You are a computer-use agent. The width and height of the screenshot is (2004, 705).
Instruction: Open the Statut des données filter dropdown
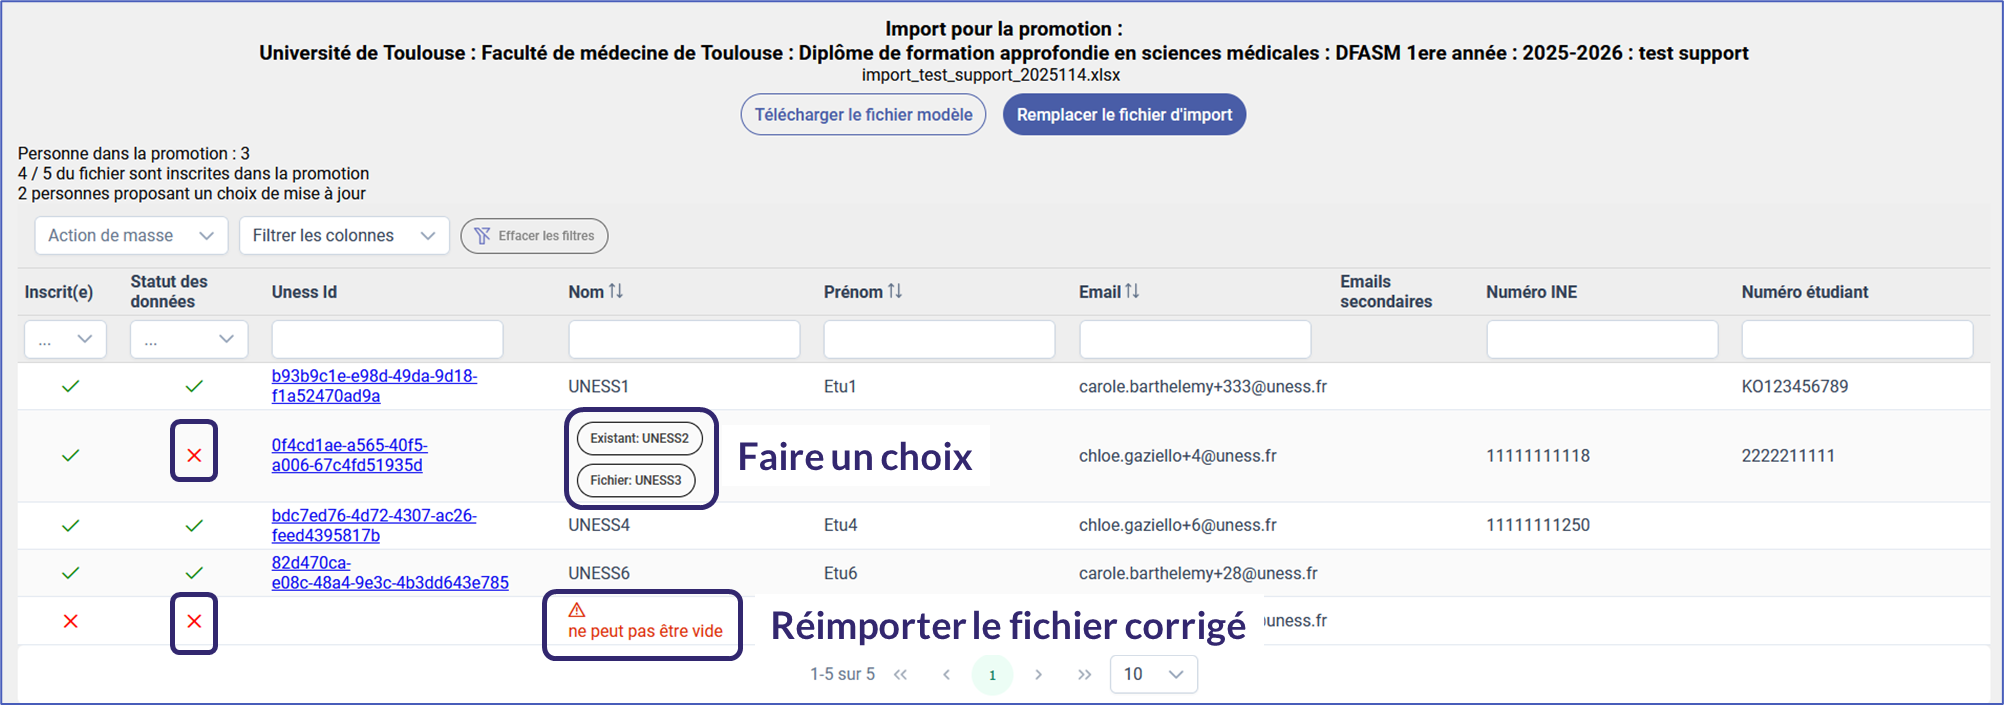(188, 340)
